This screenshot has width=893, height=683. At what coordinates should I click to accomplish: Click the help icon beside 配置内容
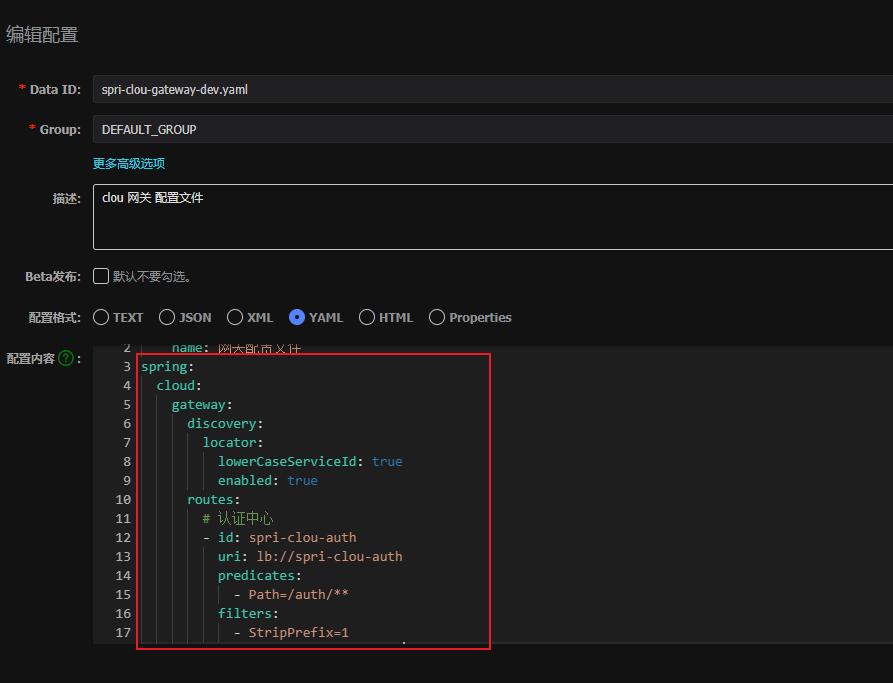(66, 358)
